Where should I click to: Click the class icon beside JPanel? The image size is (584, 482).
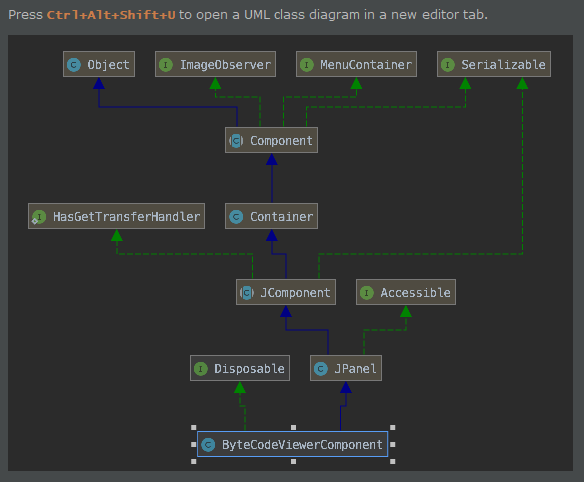321,369
